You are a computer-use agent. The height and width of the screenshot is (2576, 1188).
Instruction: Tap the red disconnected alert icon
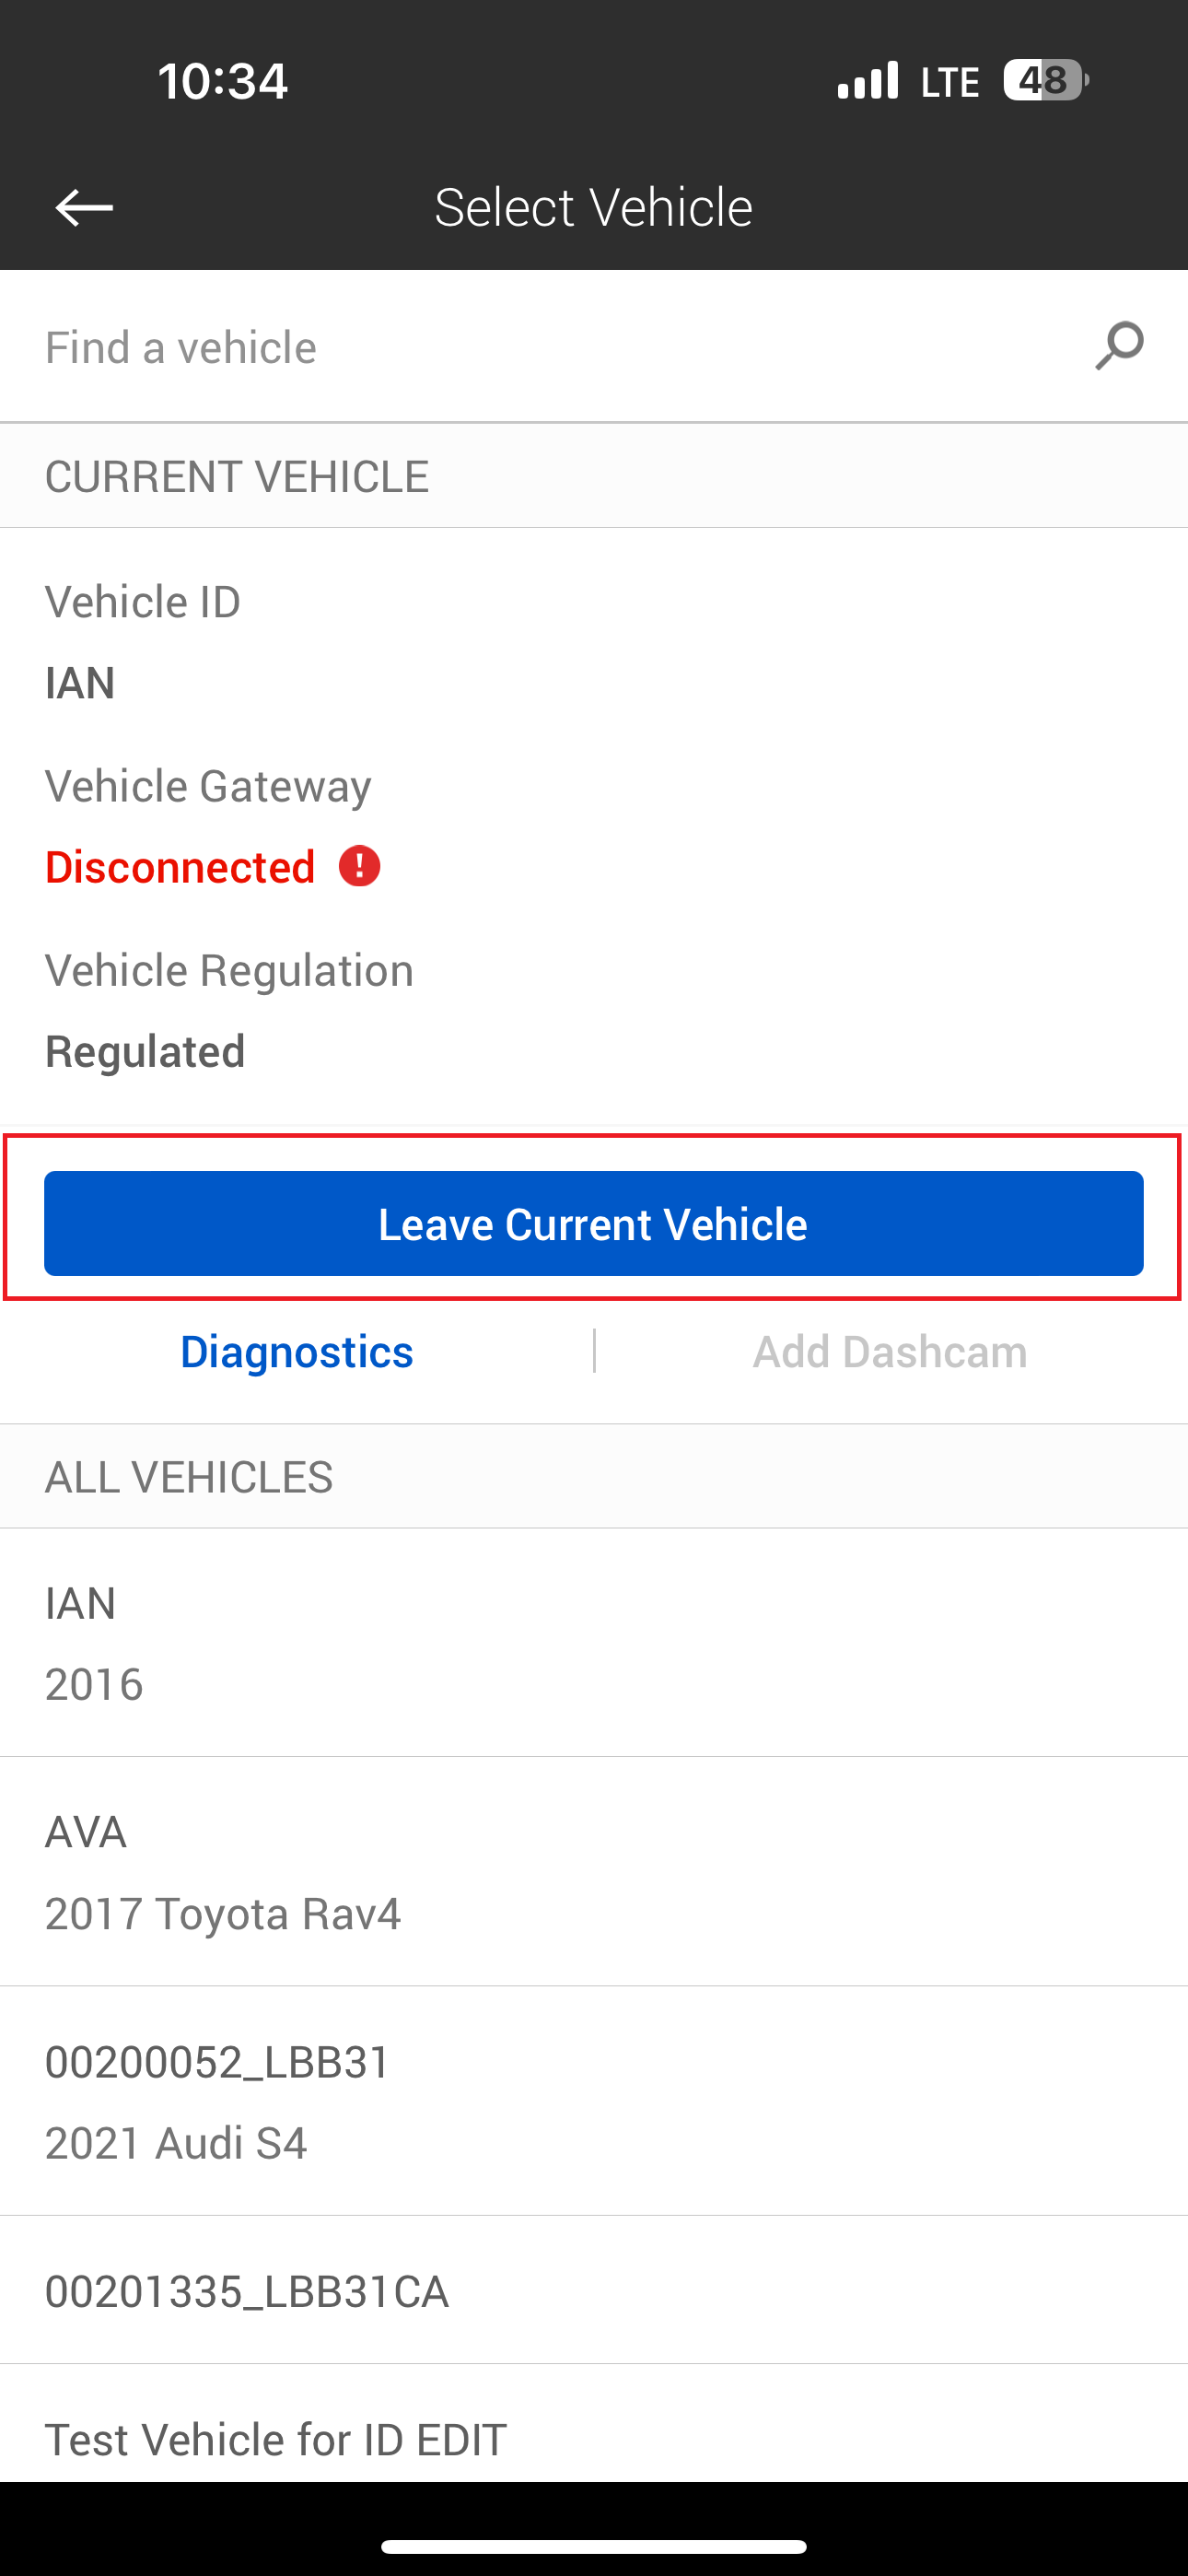(x=359, y=866)
